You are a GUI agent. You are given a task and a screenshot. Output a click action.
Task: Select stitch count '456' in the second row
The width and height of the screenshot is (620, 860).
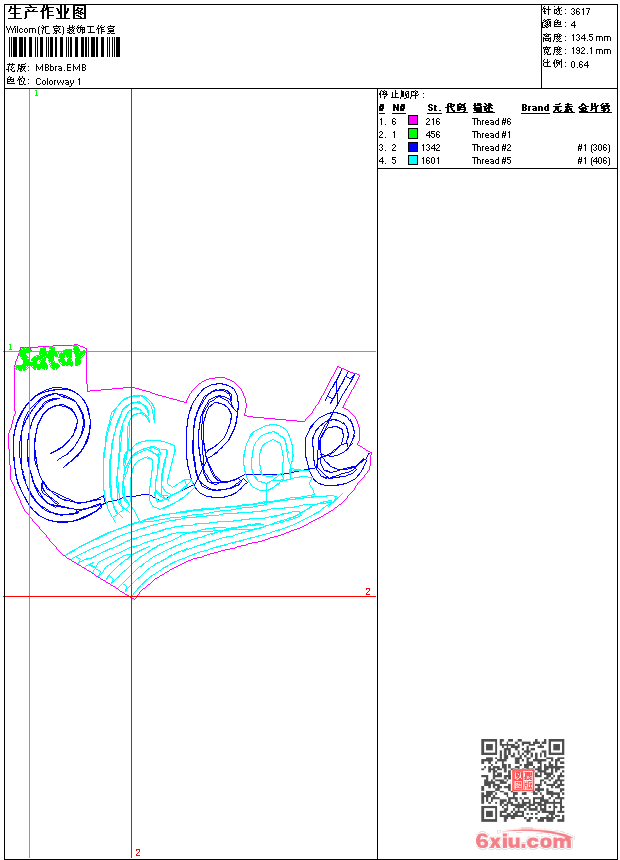(433, 135)
